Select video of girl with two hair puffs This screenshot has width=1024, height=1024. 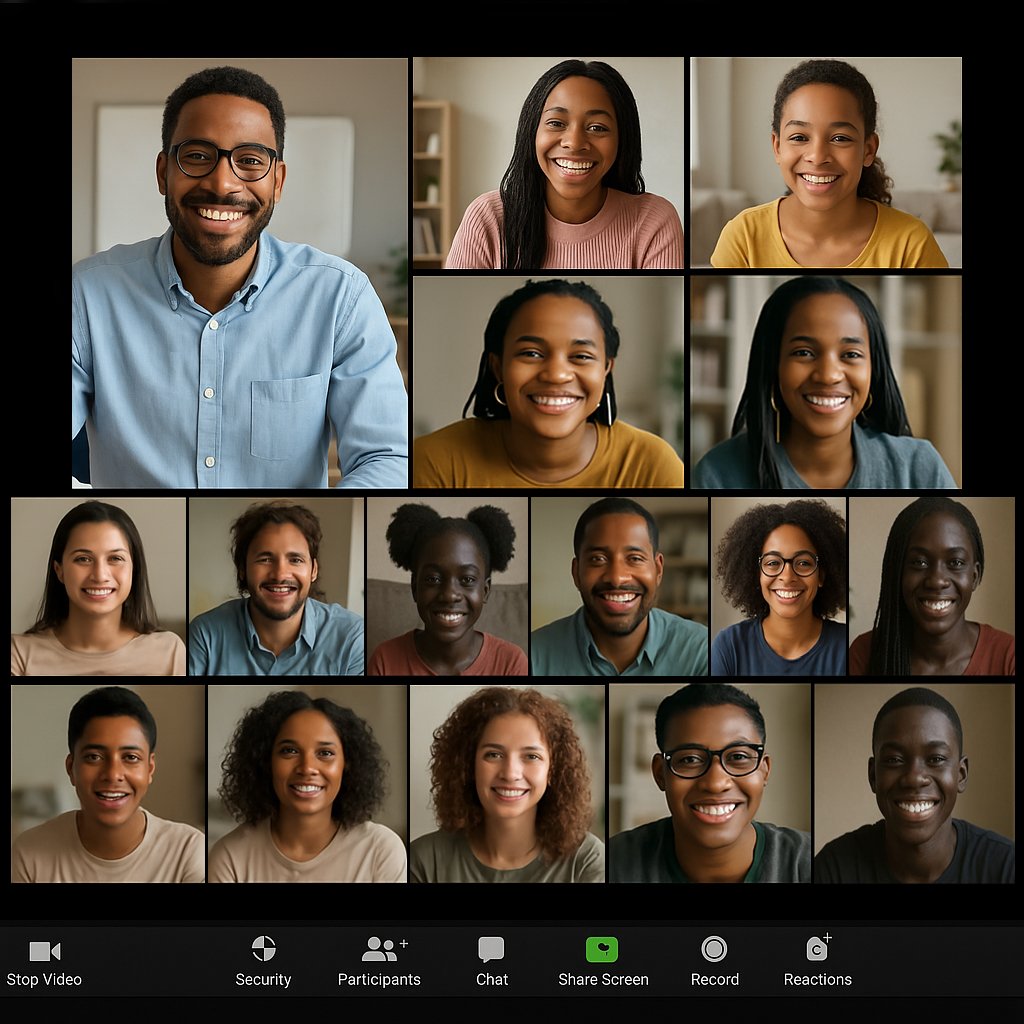point(447,586)
